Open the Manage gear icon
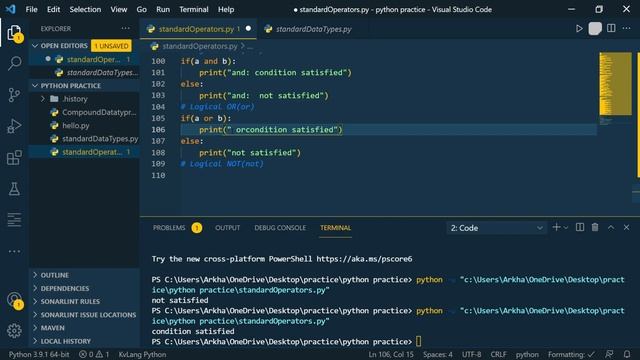Viewport: 640px width, 360px height. coord(14,331)
